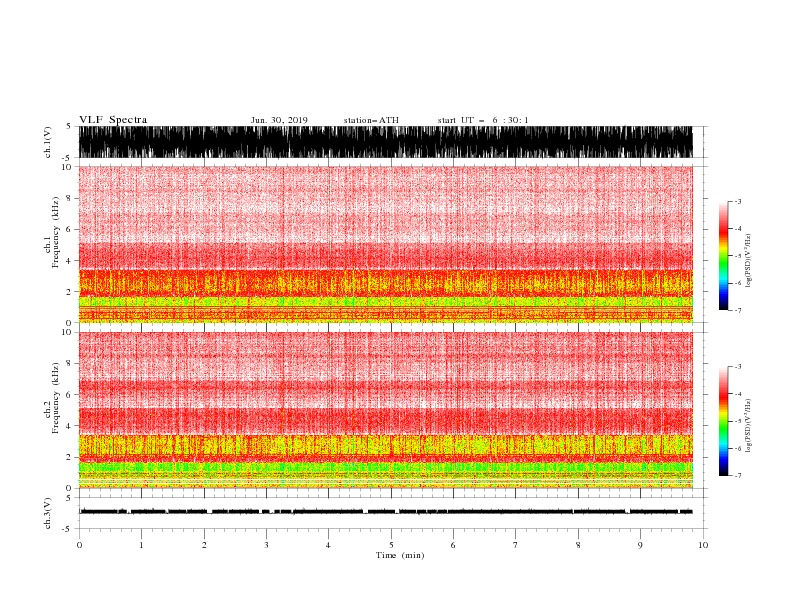The image size is (792, 612).
Task: Click the "8" kHz tick on ch.1 frequency axis
Action: coord(69,198)
